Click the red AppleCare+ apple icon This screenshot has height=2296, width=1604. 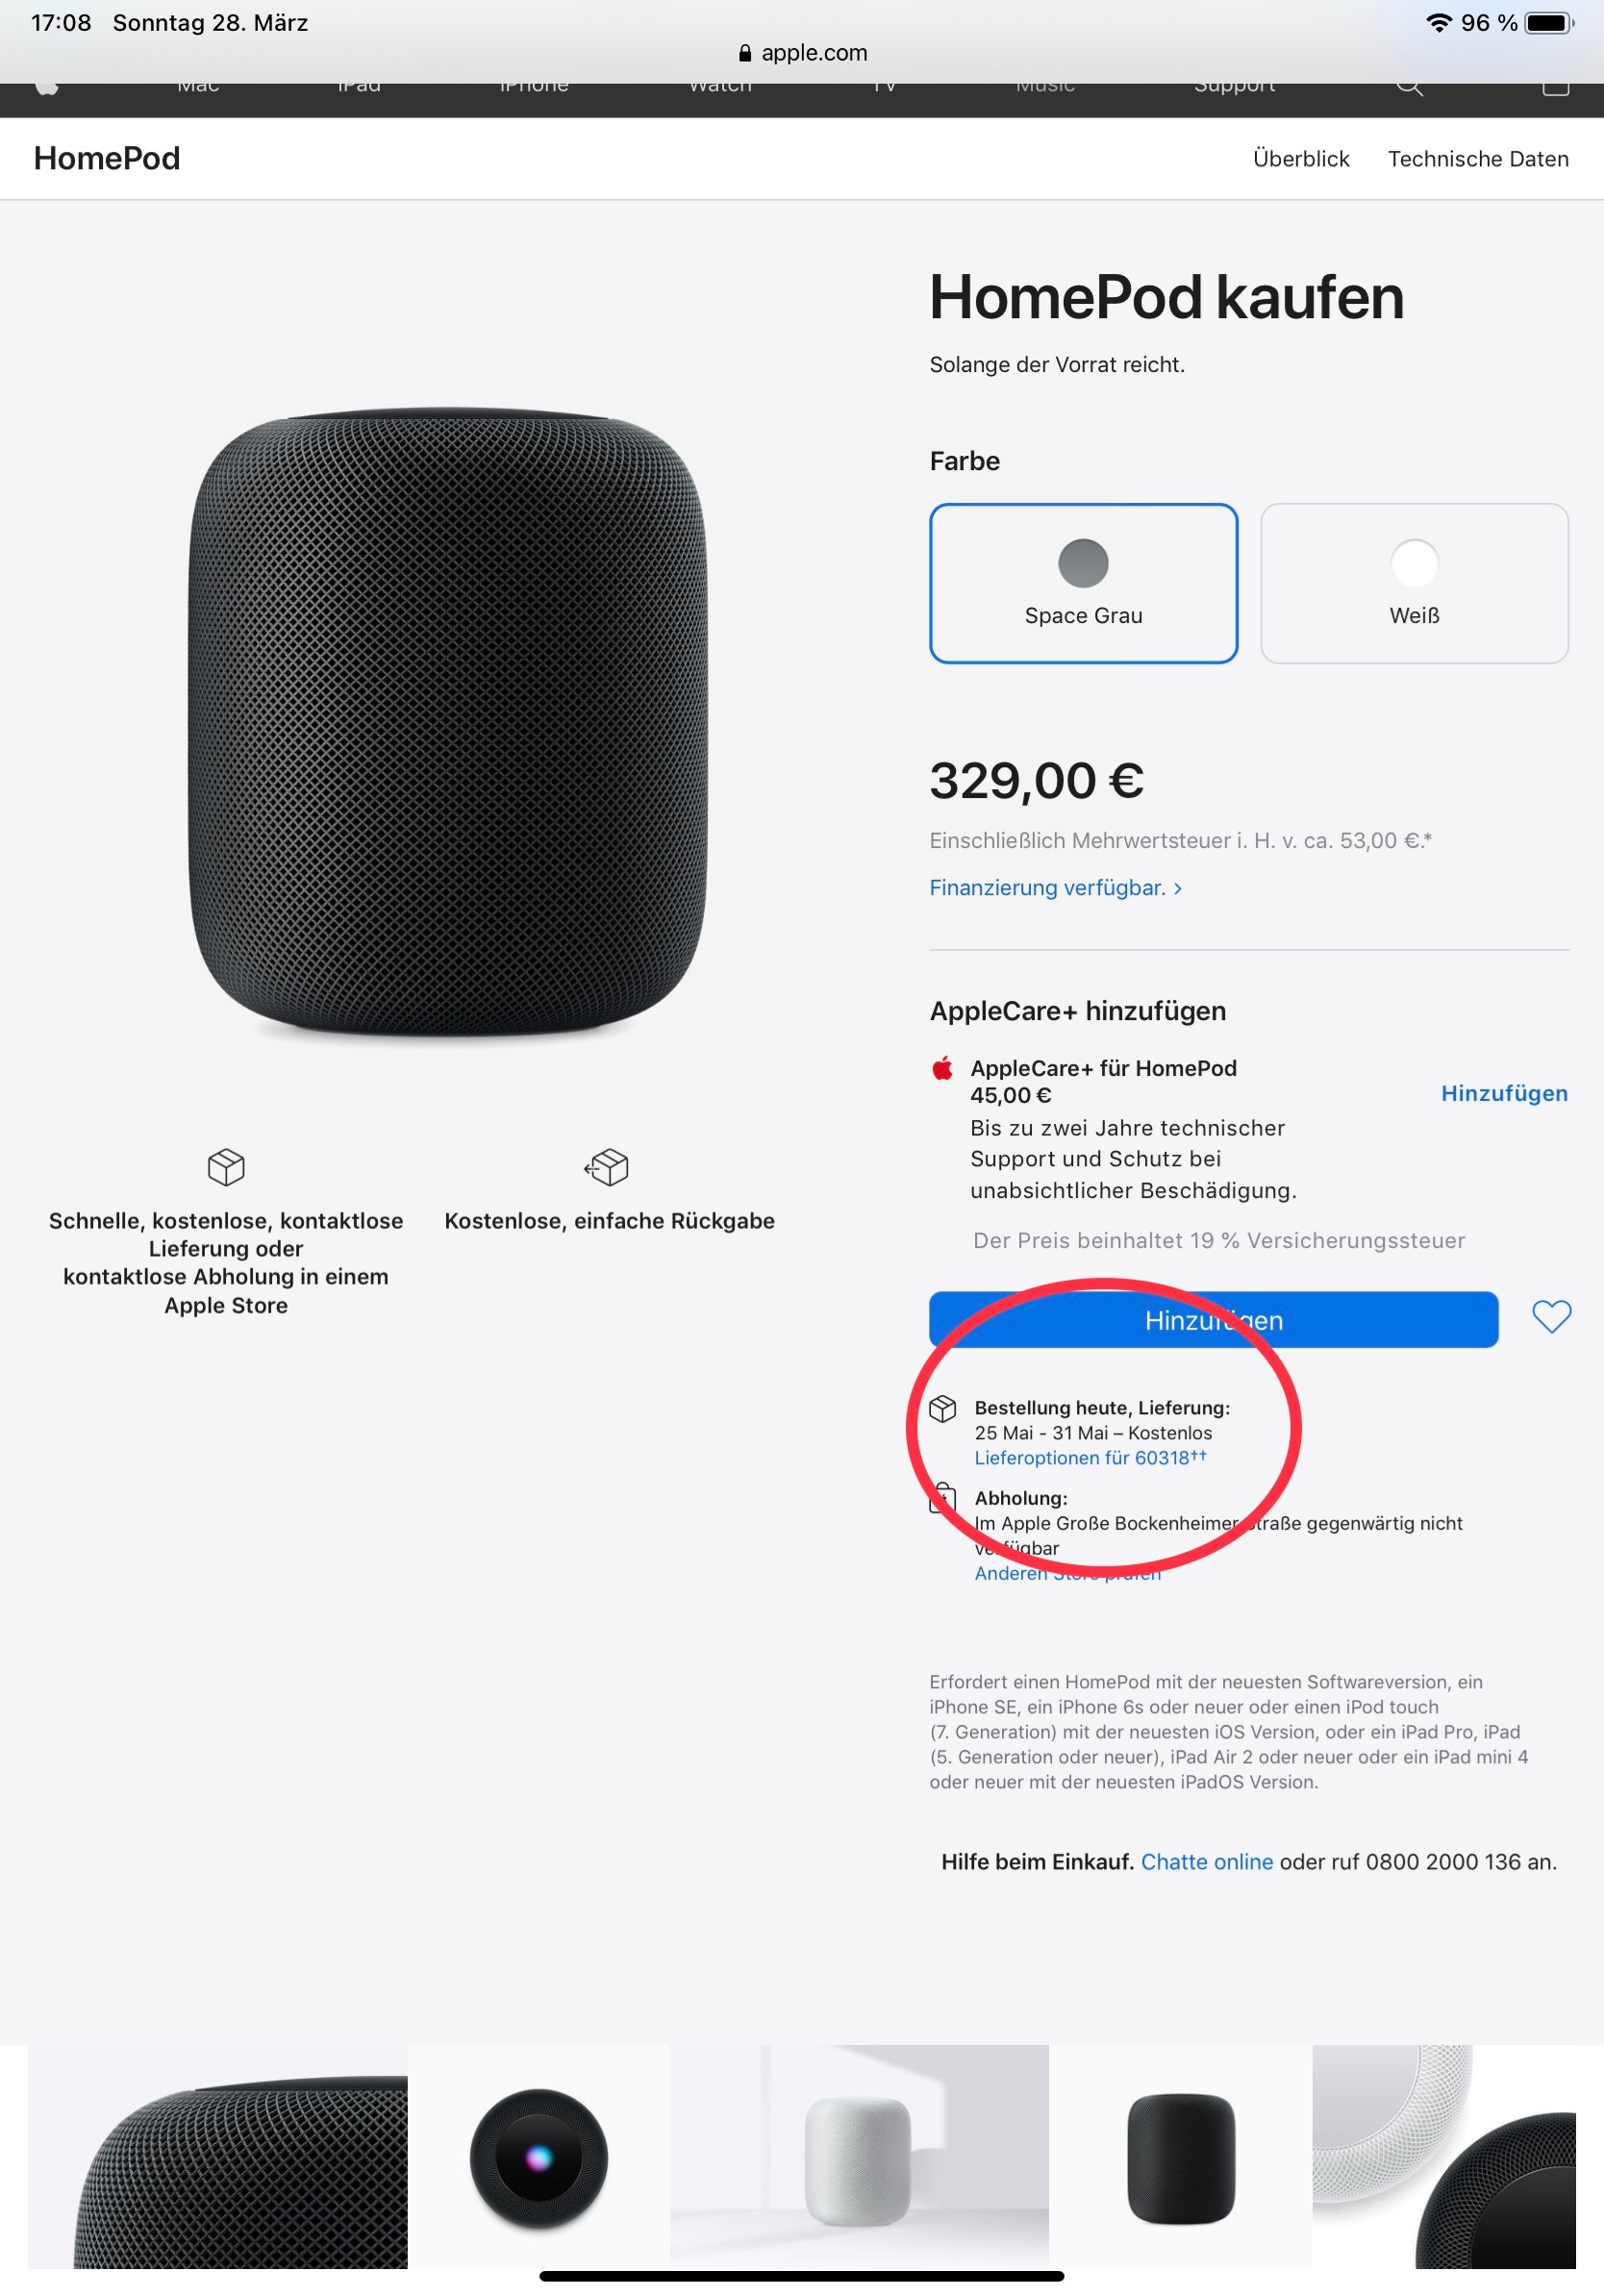coord(942,1068)
